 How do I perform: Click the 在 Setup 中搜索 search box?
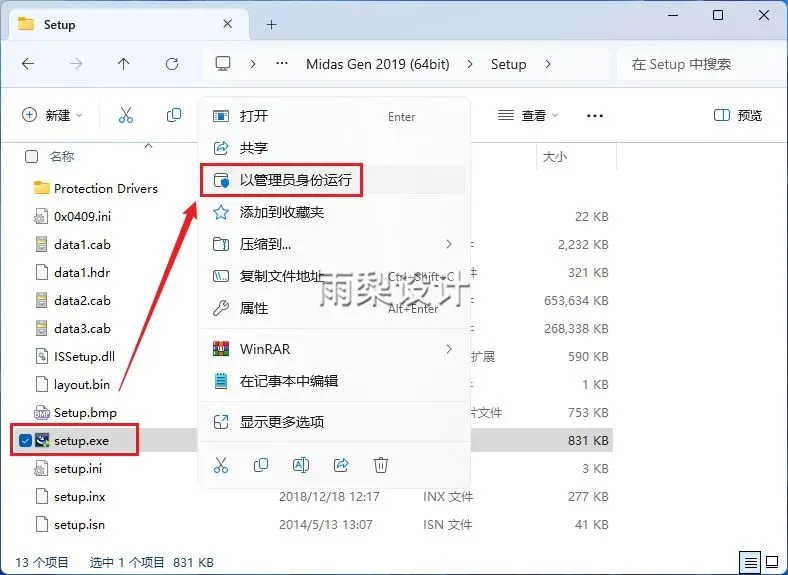pos(703,64)
